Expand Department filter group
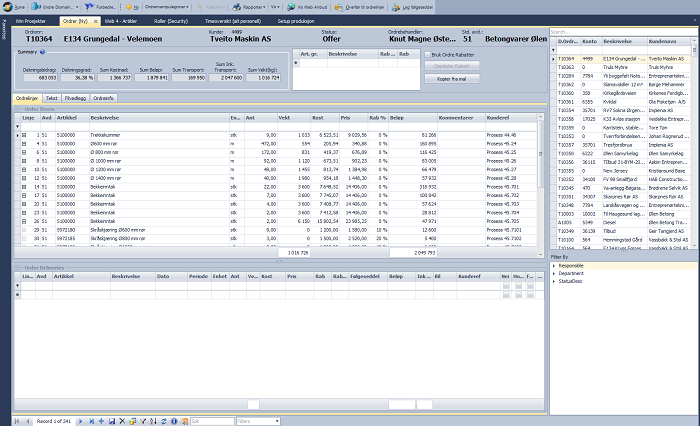Image resolution: width=700 pixels, height=426 pixels. point(554,274)
